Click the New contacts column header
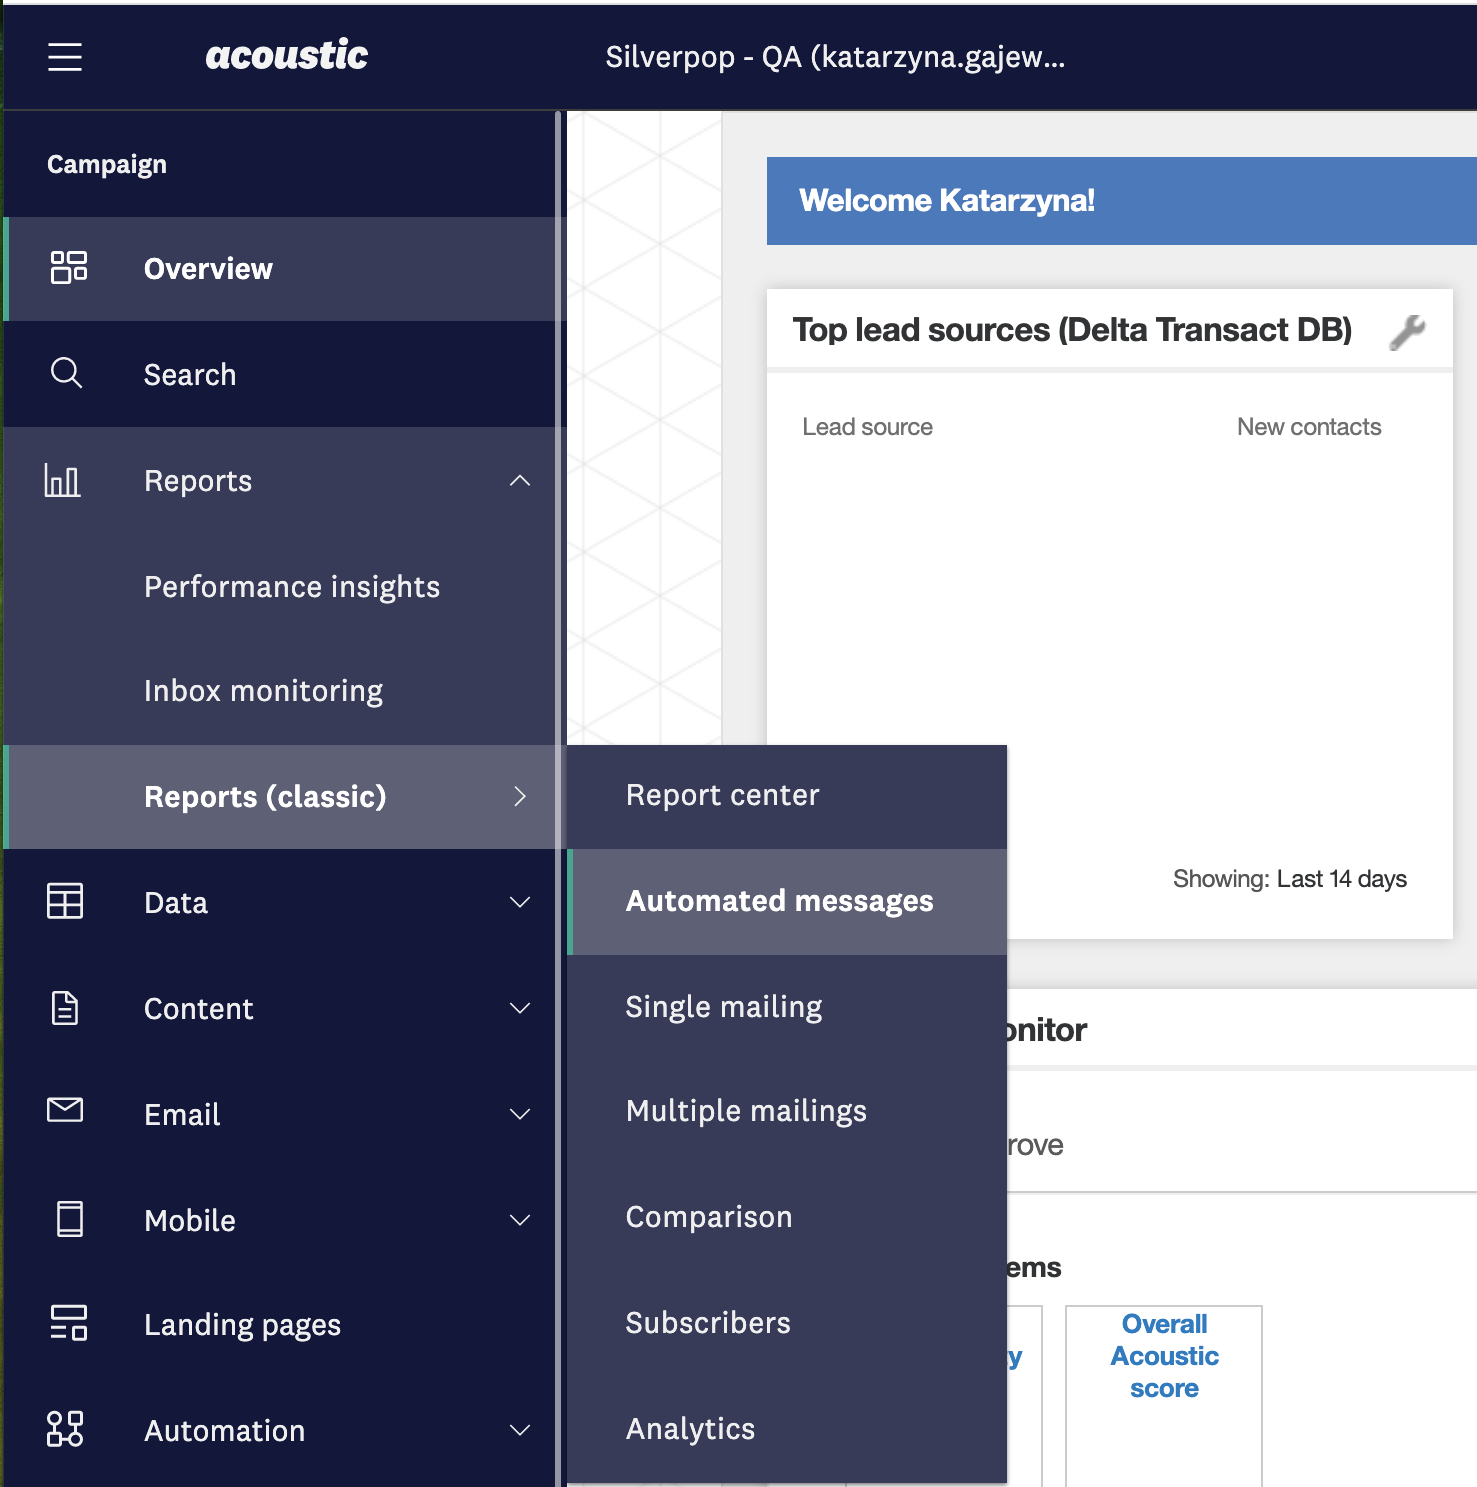The width and height of the screenshot is (1477, 1487). pyautogui.click(x=1309, y=427)
